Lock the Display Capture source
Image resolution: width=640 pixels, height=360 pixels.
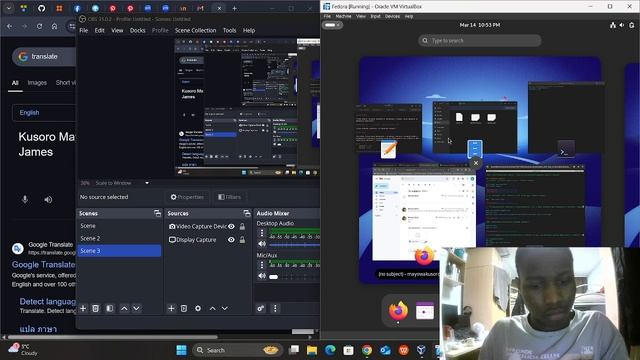tap(242, 240)
